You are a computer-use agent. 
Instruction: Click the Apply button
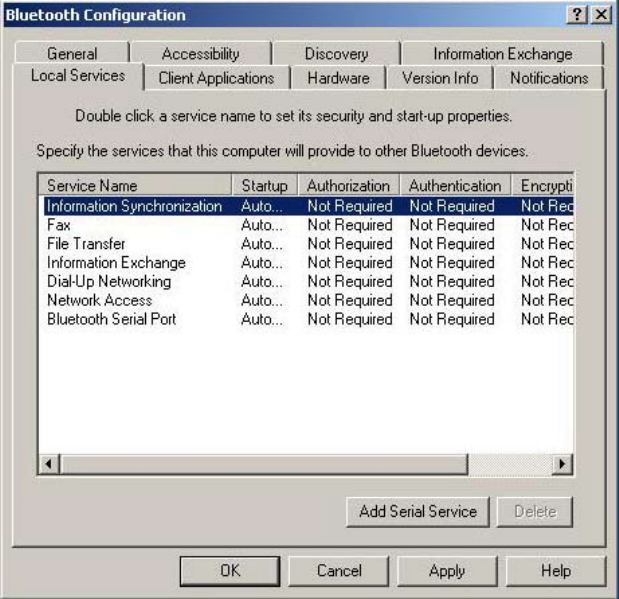pyautogui.click(x=447, y=571)
